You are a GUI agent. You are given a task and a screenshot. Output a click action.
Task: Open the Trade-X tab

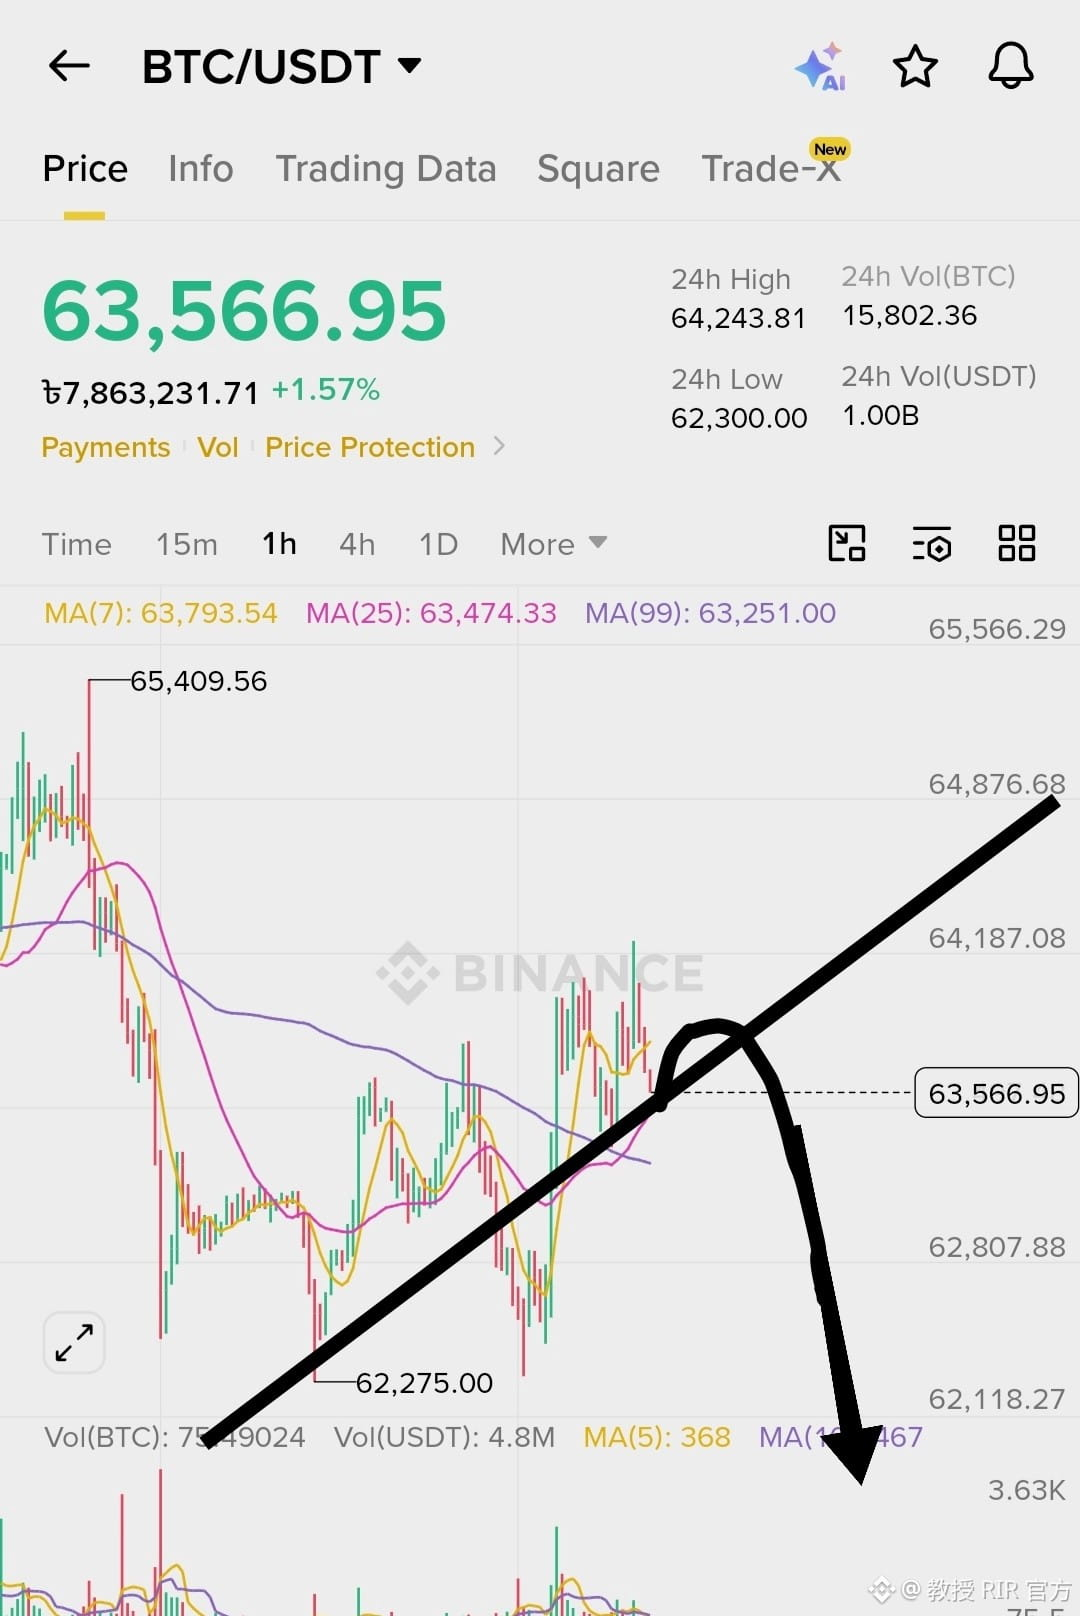(x=771, y=168)
